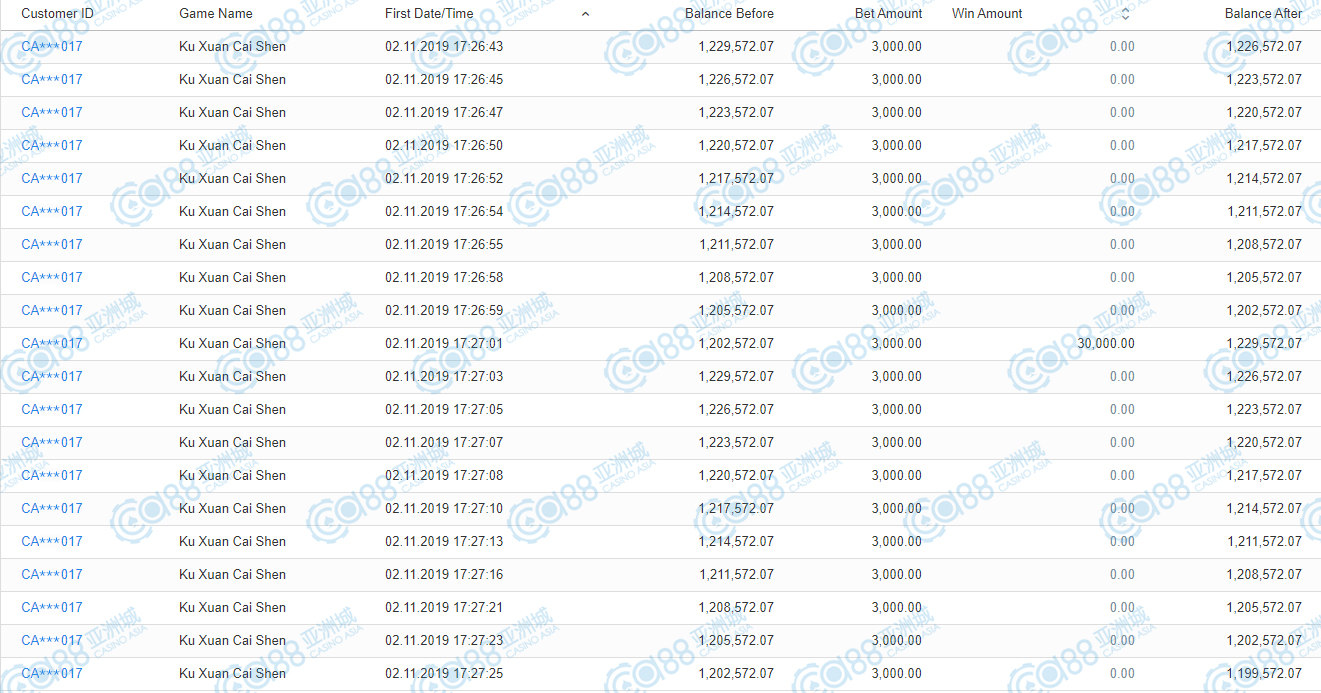The image size is (1321, 693).
Task: Select Balance Before 1,202,572.07 in the 17:27:01 row
Action: 736,343
